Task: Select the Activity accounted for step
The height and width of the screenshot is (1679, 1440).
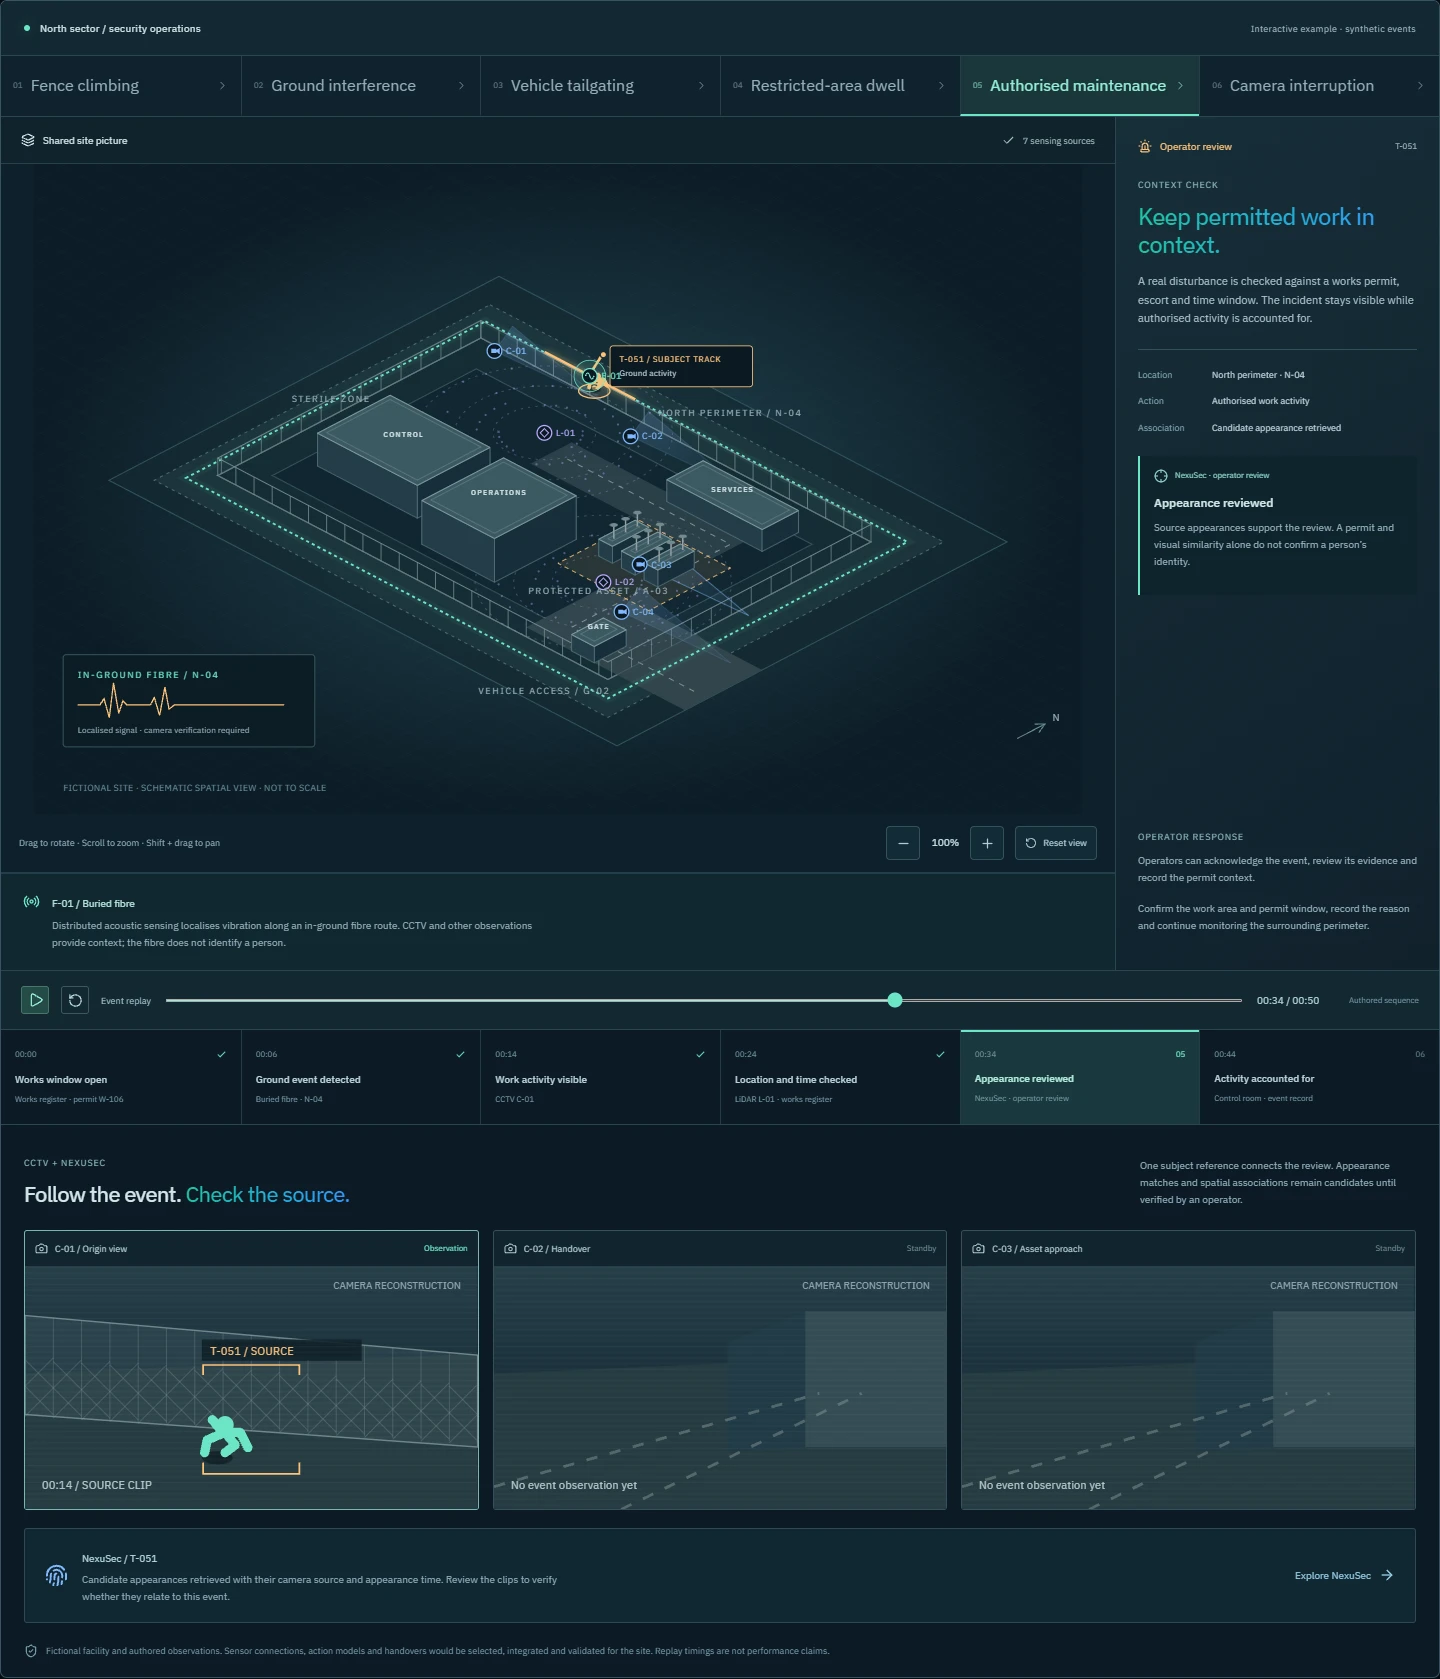Action: point(1319,1077)
